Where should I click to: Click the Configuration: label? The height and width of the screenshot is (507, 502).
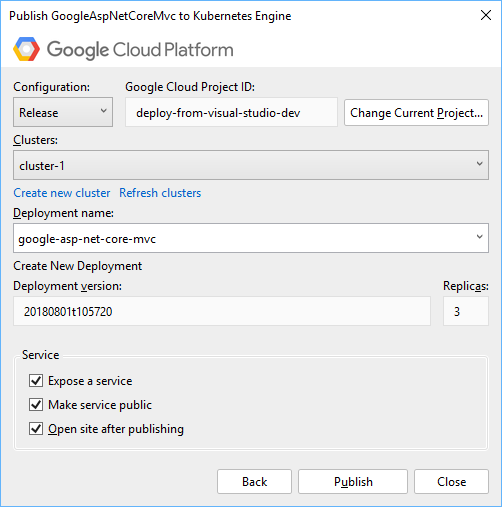[52, 87]
